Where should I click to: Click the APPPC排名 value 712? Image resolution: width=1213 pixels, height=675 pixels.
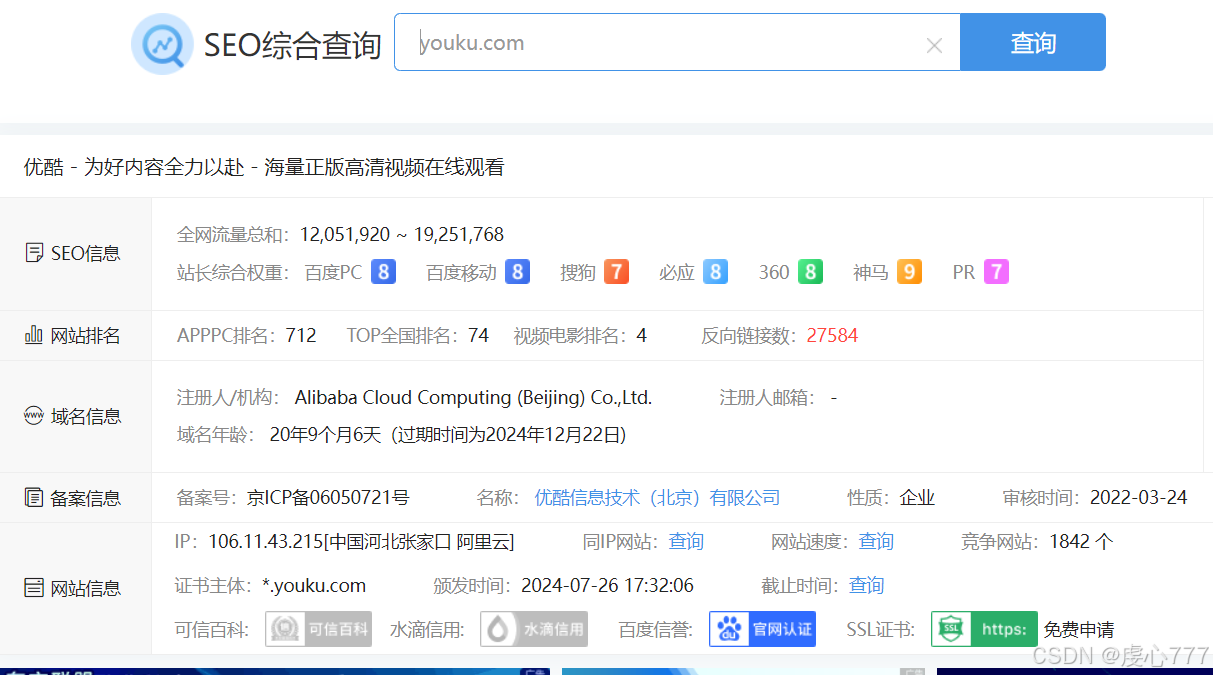[301, 336]
